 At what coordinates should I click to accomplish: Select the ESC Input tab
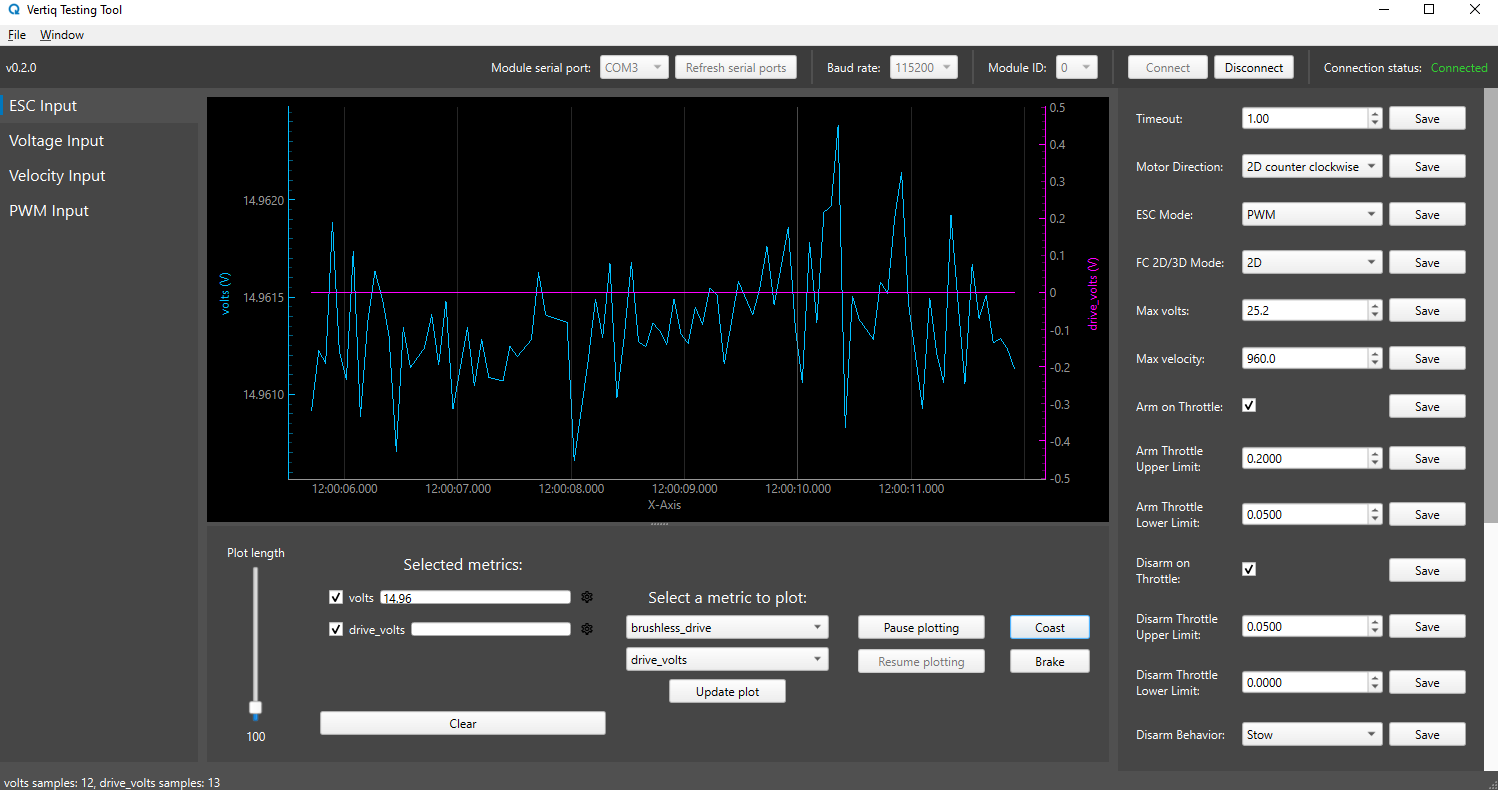pyautogui.click(x=99, y=106)
